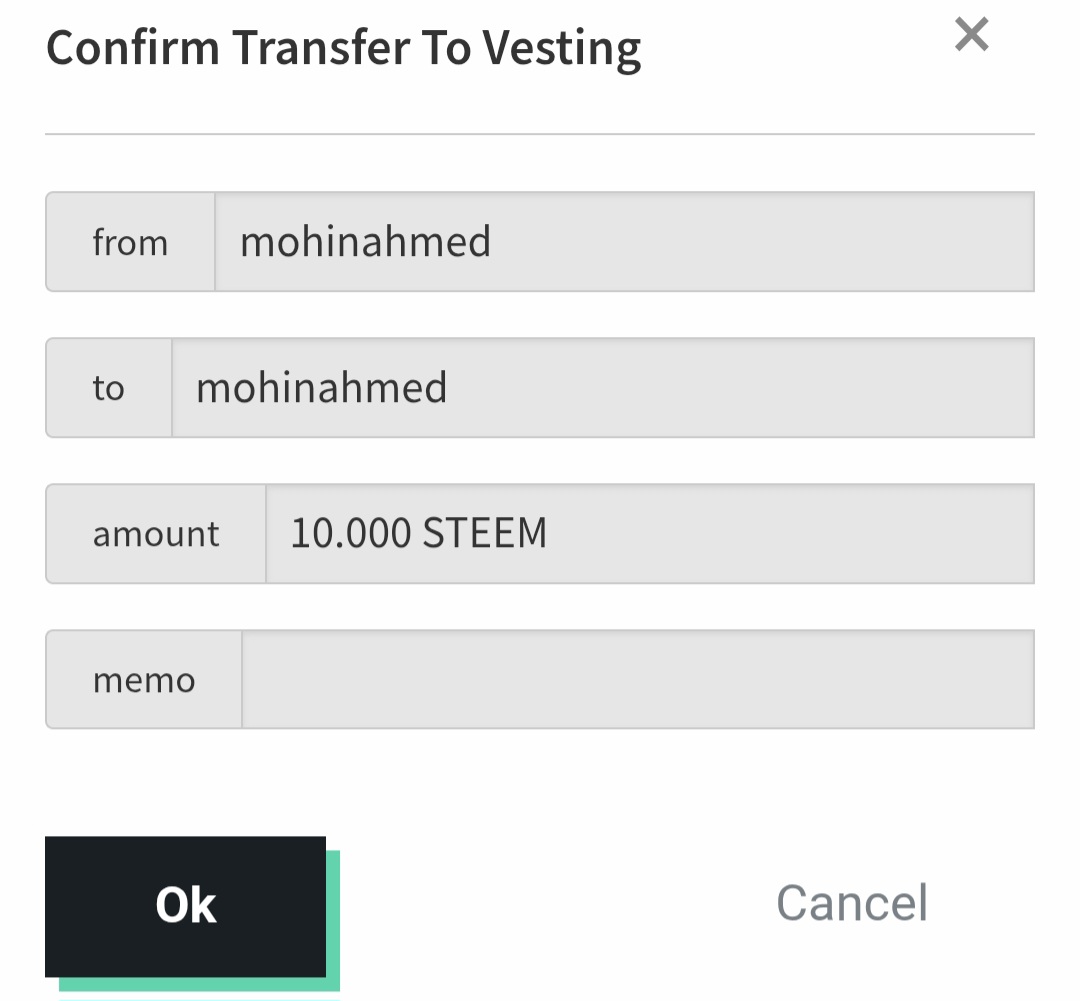Close the dialog with the X icon
The height and width of the screenshot is (1001, 1080).
tap(971, 35)
